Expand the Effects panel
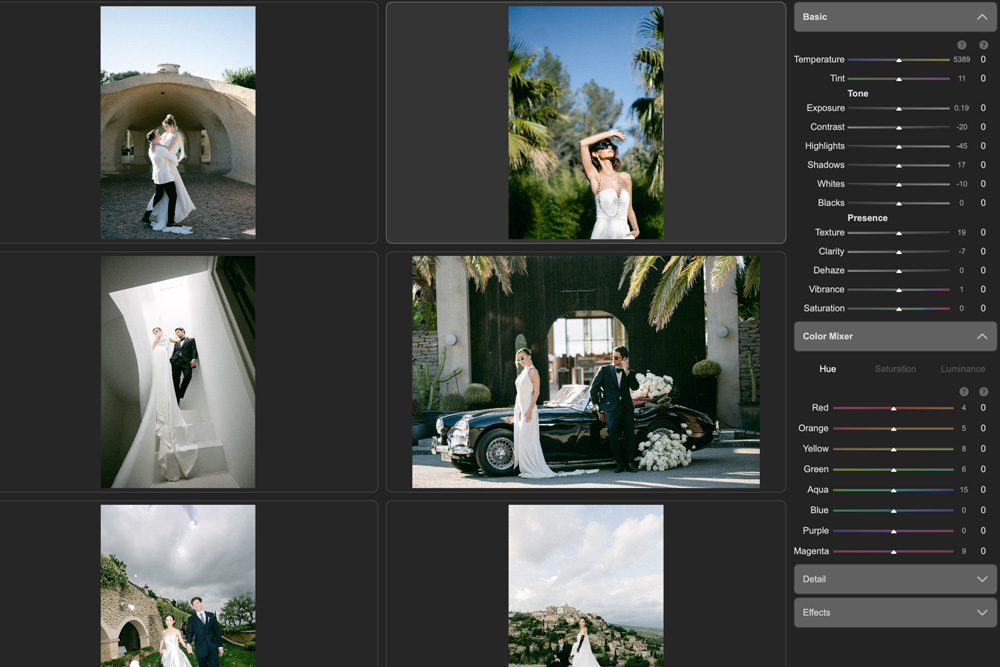The height and width of the screenshot is (667, 1000). point(981,612)
